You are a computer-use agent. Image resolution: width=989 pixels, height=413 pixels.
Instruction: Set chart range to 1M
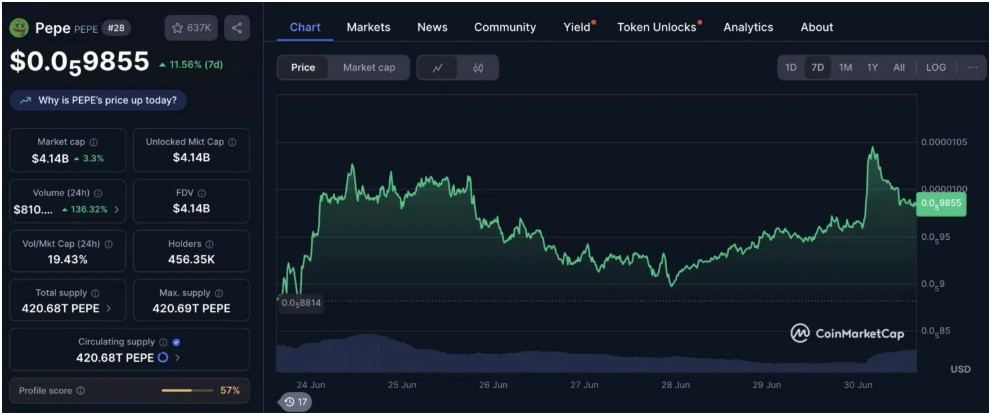[845, 67]
